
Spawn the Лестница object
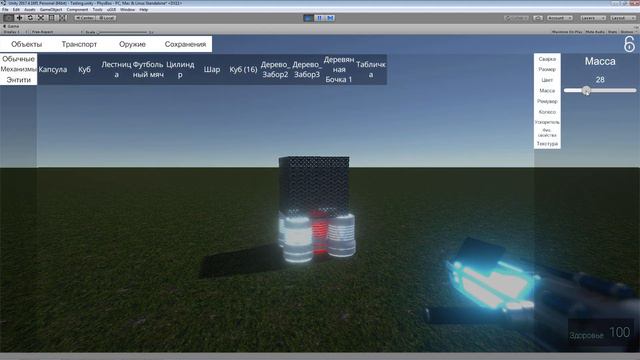pyautogui.click(x=116, y=69)
